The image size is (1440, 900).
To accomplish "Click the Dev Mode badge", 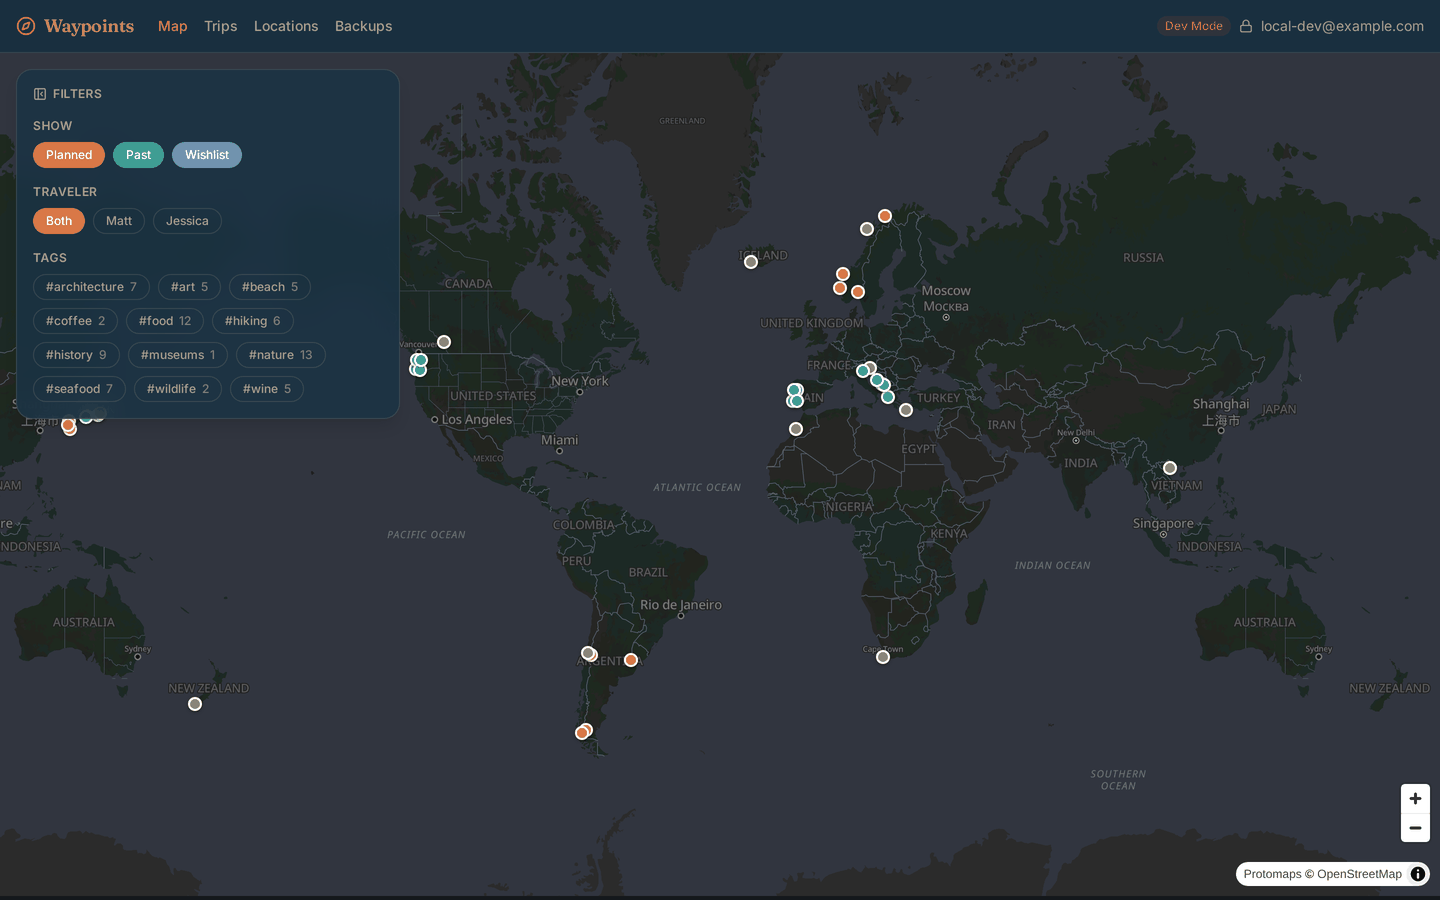I will pos(1194,26).
